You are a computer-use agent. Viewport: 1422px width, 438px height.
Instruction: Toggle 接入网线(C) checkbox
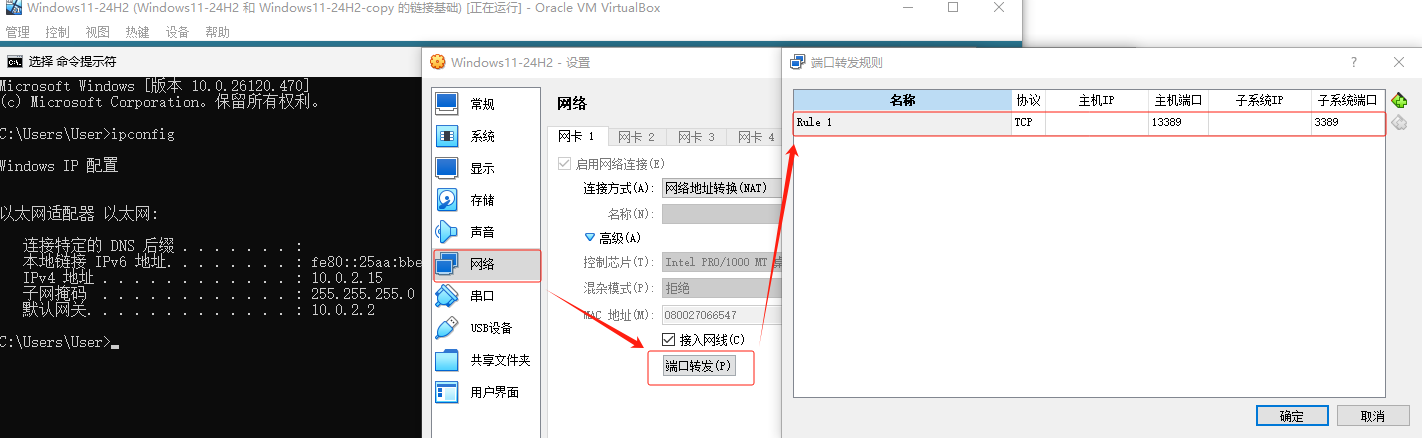pyautogui.click(x=669, y=340)
